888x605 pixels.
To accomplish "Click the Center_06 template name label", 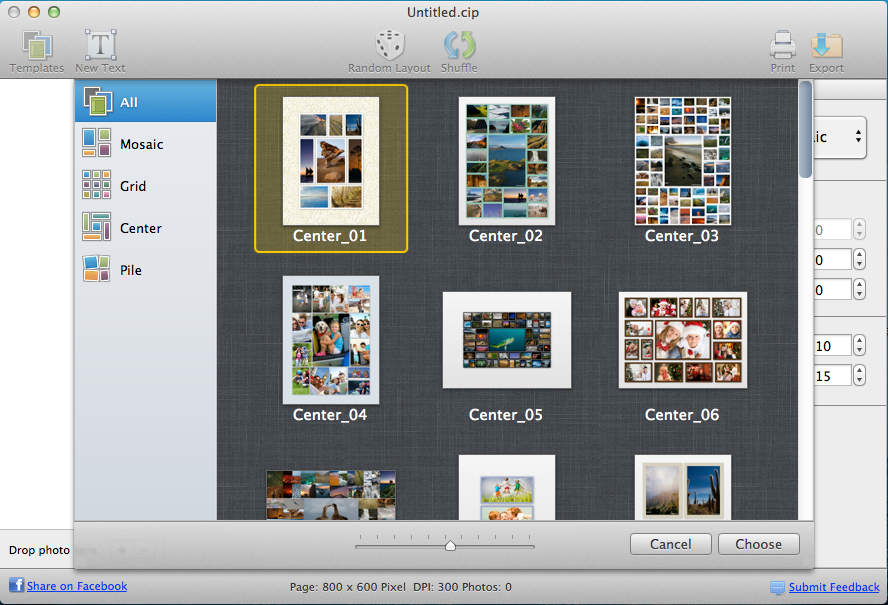I will [682, 415].
